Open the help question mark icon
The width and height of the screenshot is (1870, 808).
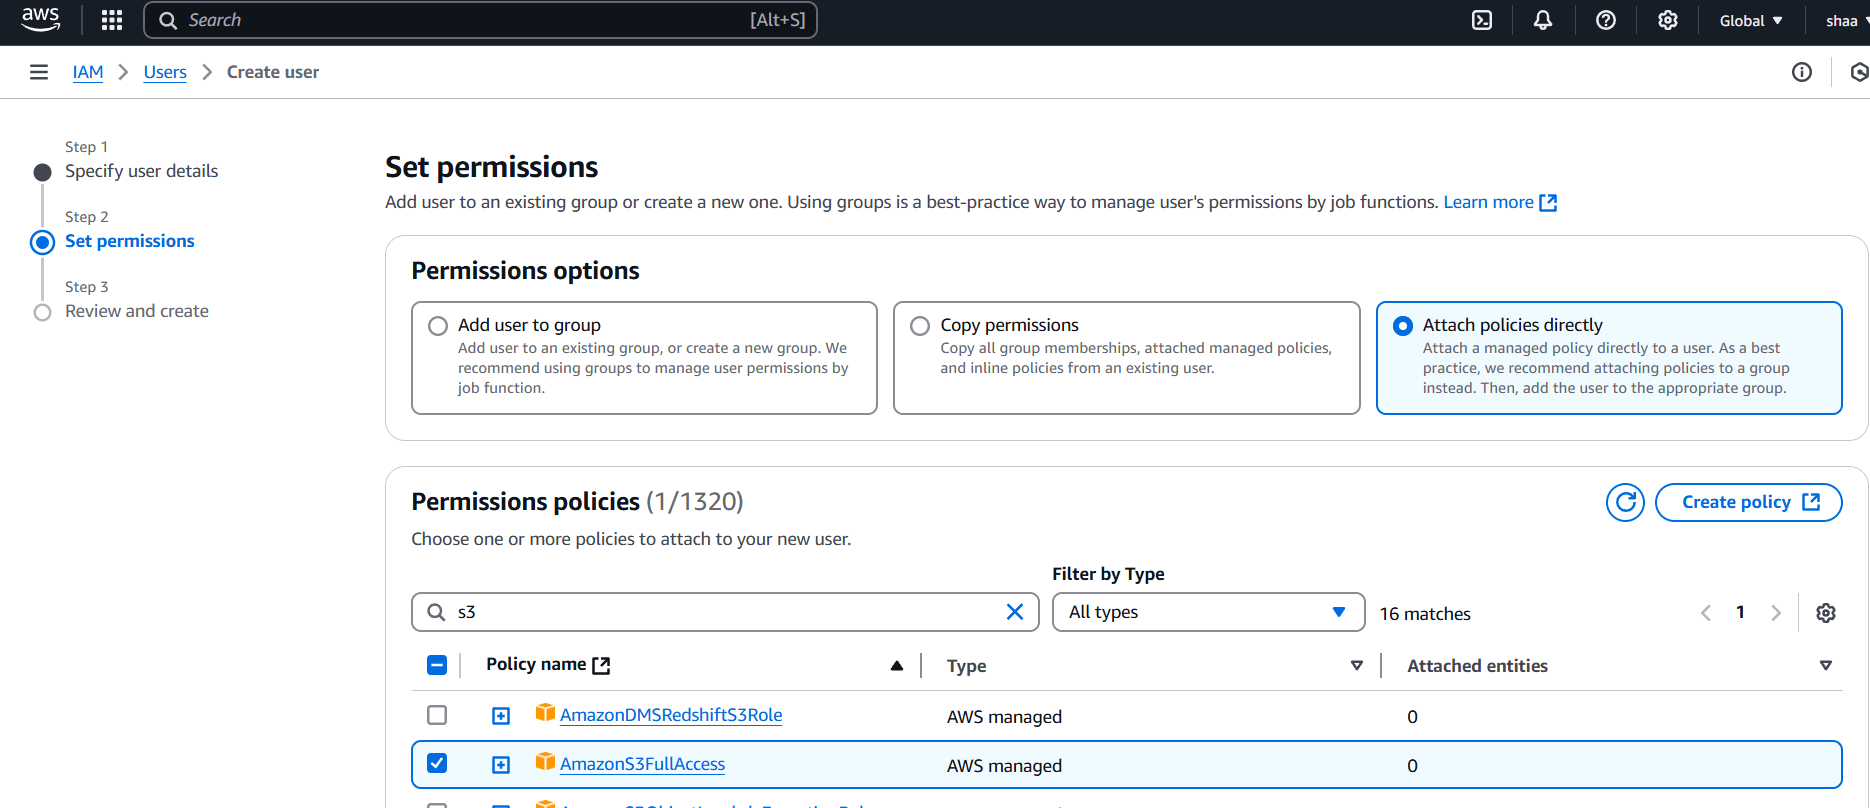(1606, 20)
